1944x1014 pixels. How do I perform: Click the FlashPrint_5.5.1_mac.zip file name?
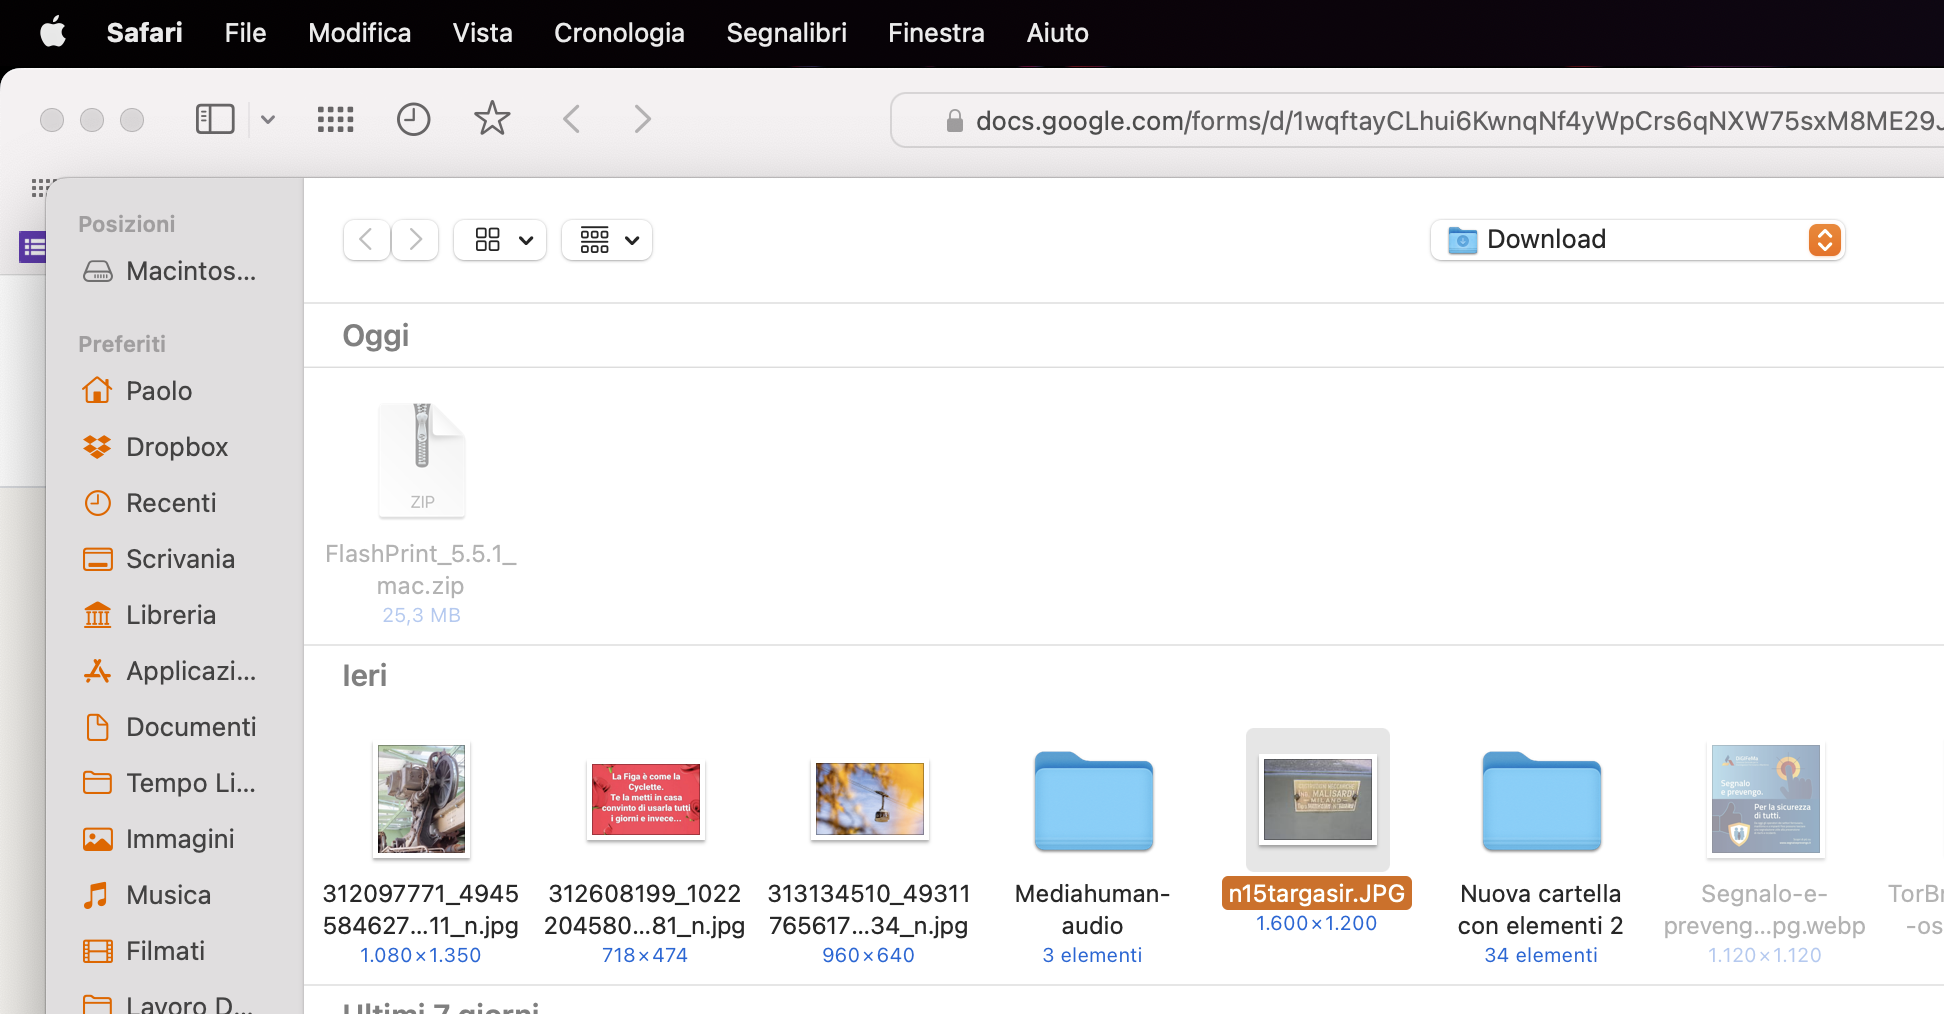pyautogui.click(x=421, y=569)
